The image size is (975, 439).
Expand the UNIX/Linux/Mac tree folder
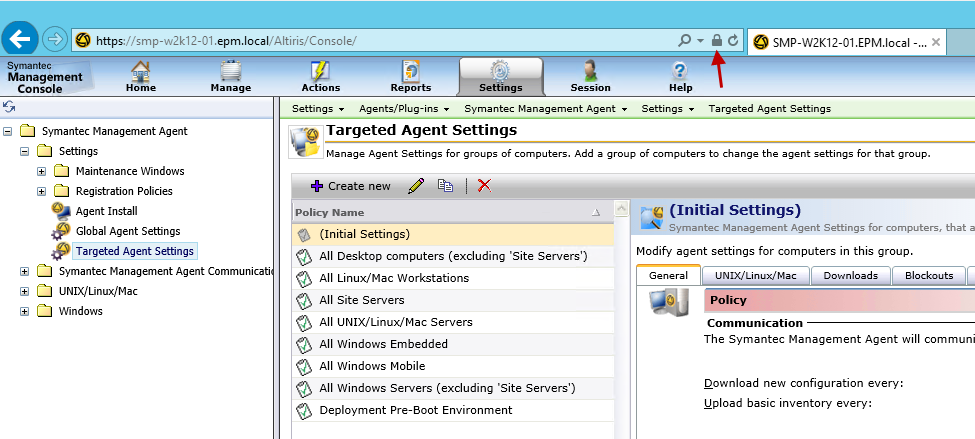coord(24,291)
